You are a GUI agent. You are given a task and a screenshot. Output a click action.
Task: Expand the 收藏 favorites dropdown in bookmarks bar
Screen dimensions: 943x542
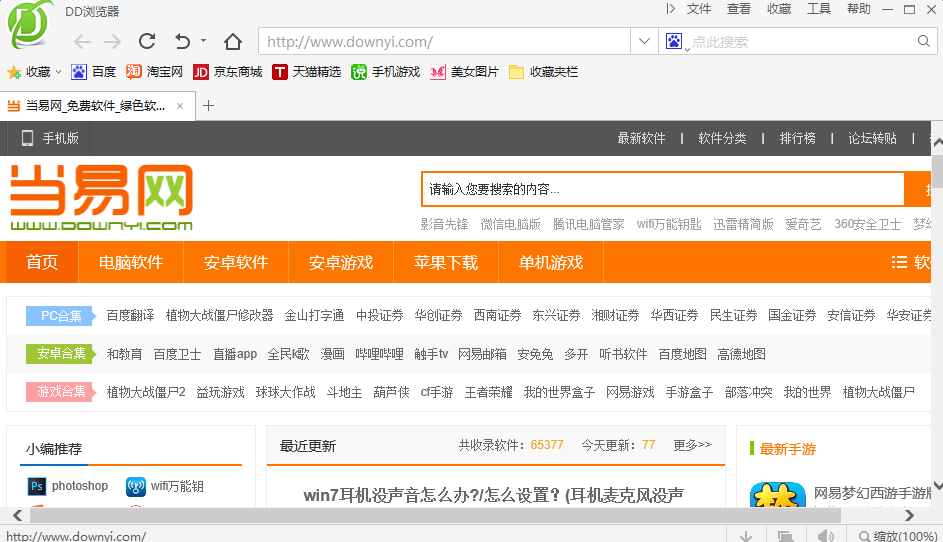[x=58, y=72]
